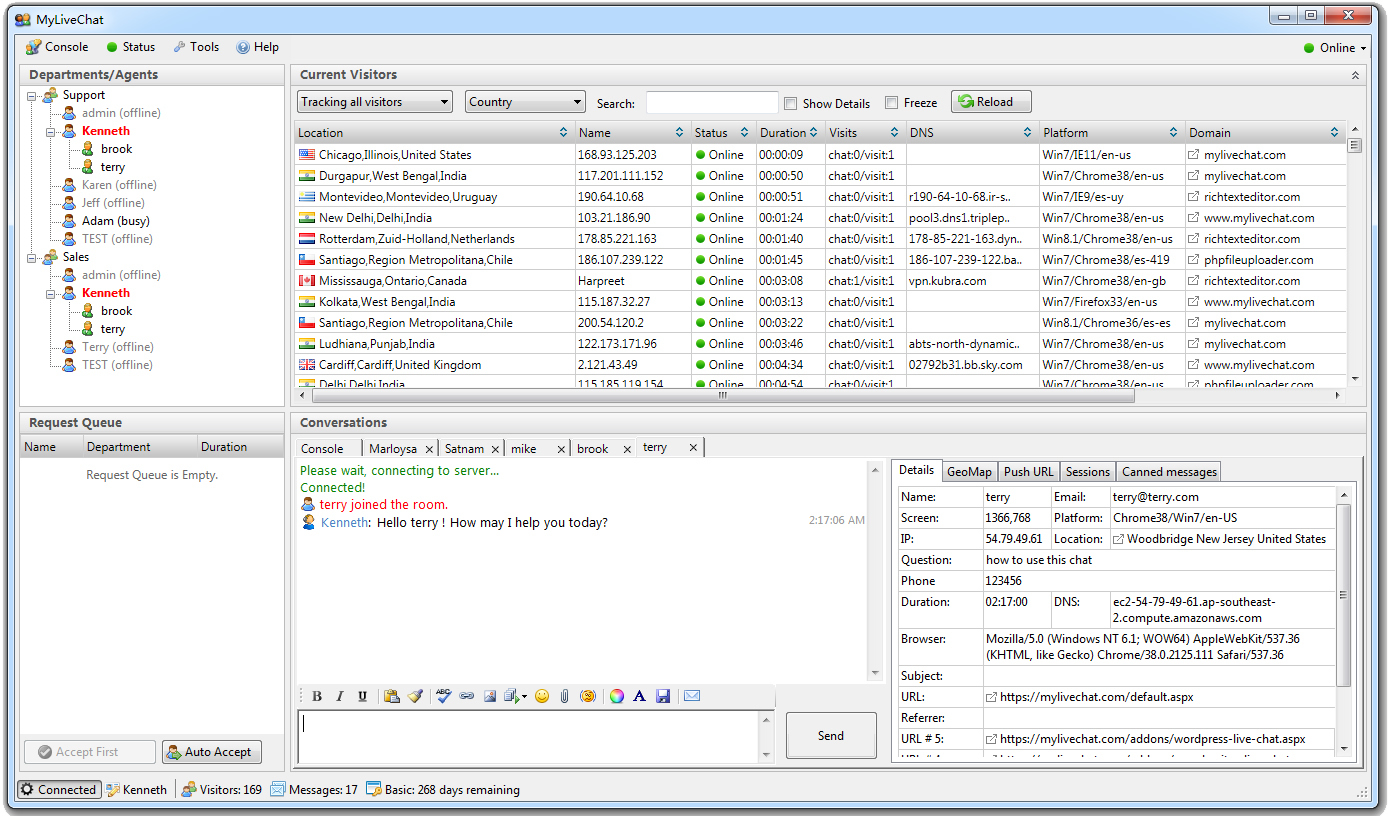Click the Bold formatting icon

(x=317, y=697)
